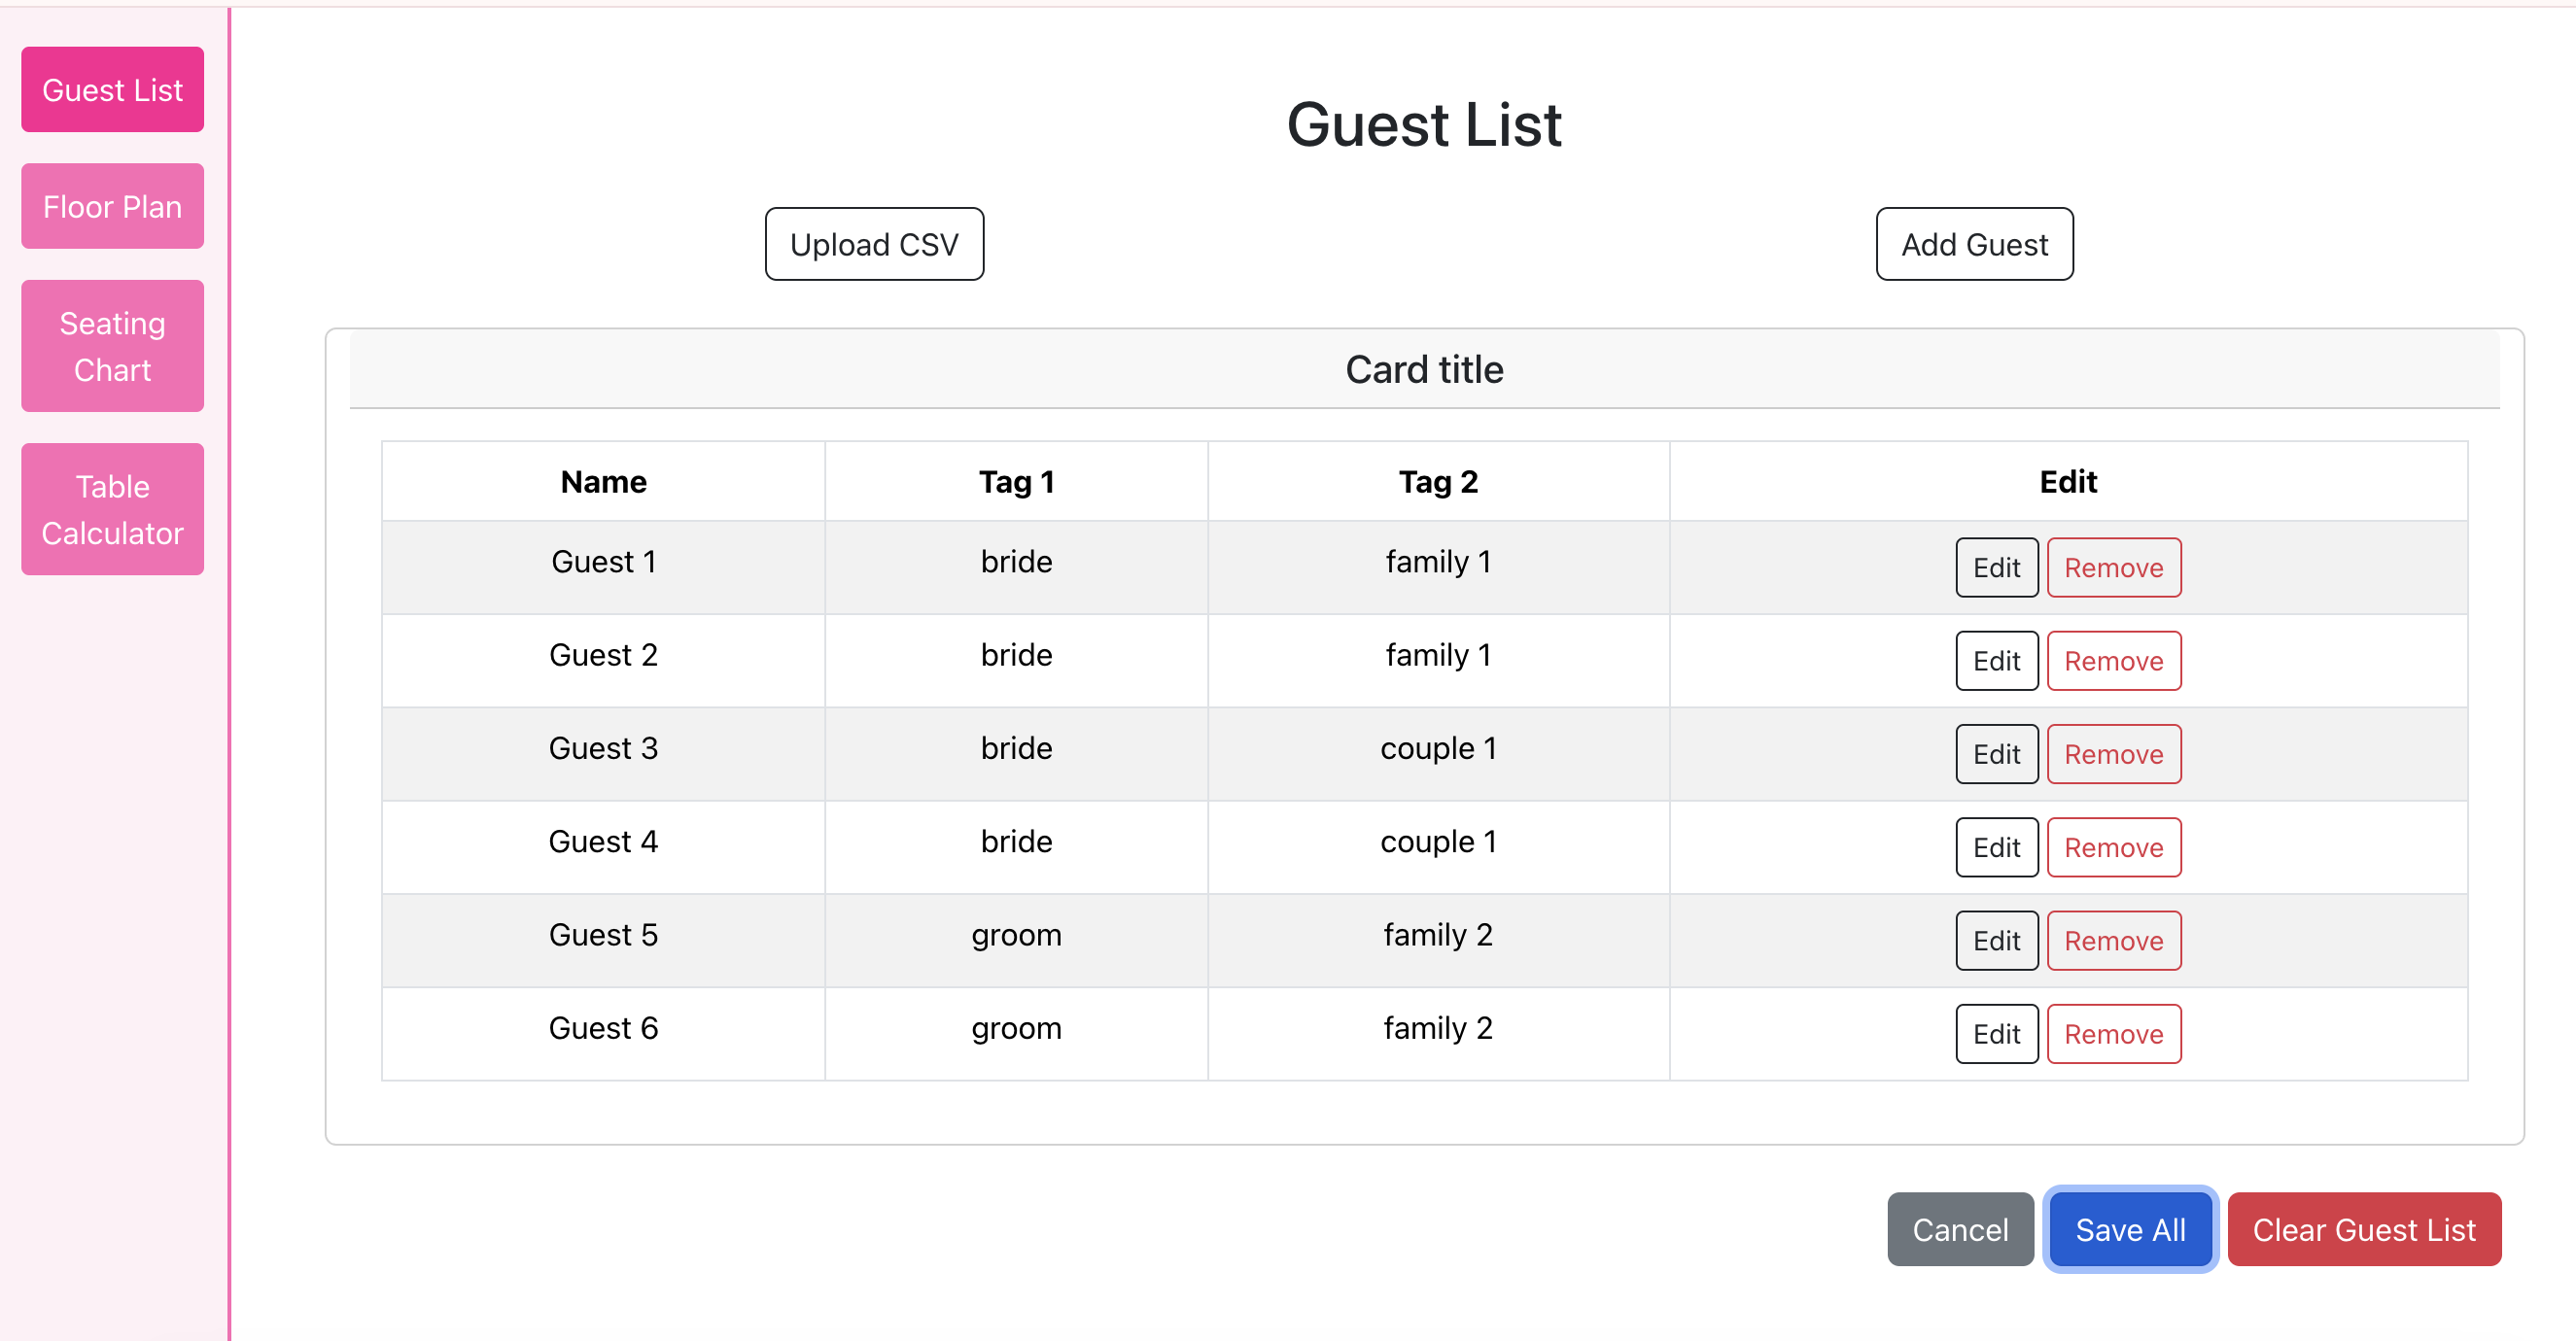2576x1341 pixels.
Task: Edit the Guest 5 row
Action: pyautogui.click(x=1996, y=940)
